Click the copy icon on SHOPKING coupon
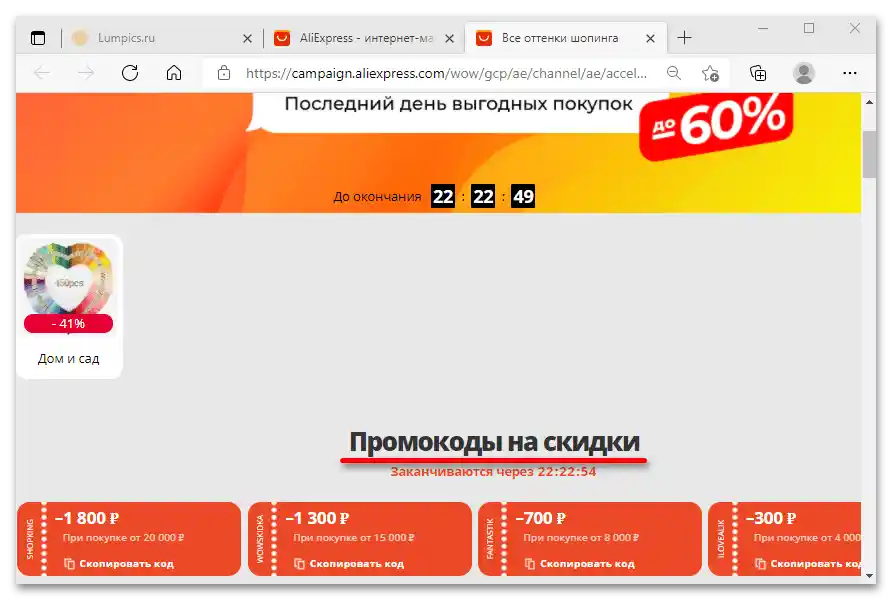 (69, 564)
